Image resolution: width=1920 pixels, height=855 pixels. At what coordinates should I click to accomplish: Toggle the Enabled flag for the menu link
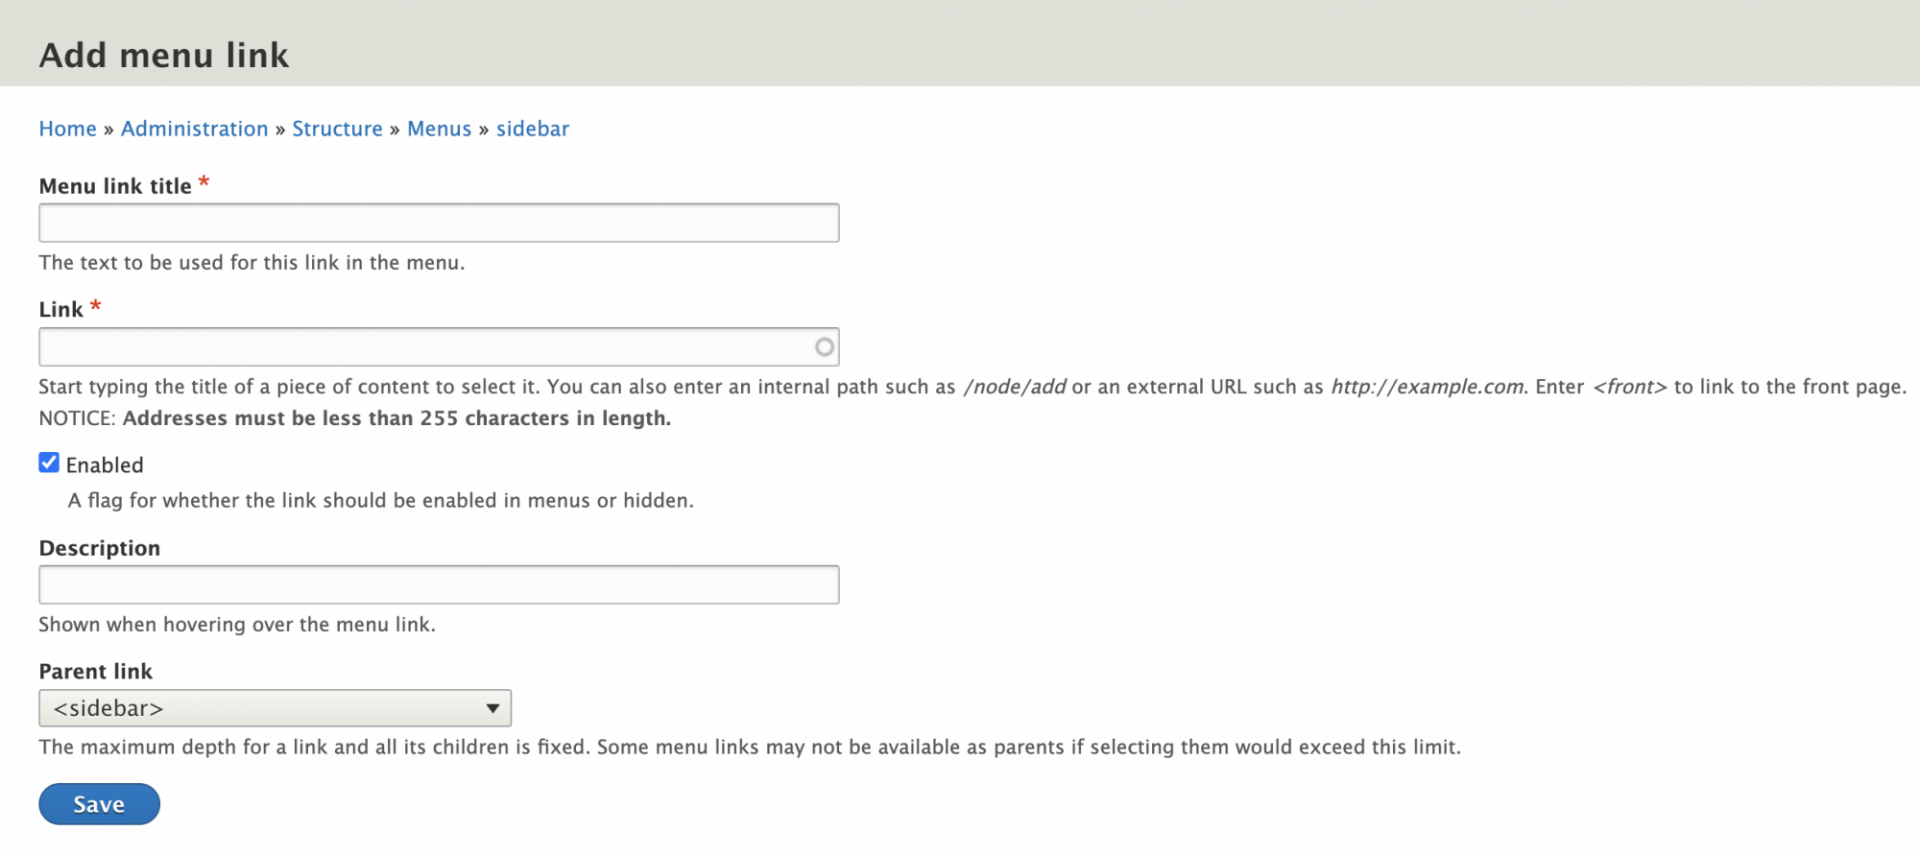point(48,462)
